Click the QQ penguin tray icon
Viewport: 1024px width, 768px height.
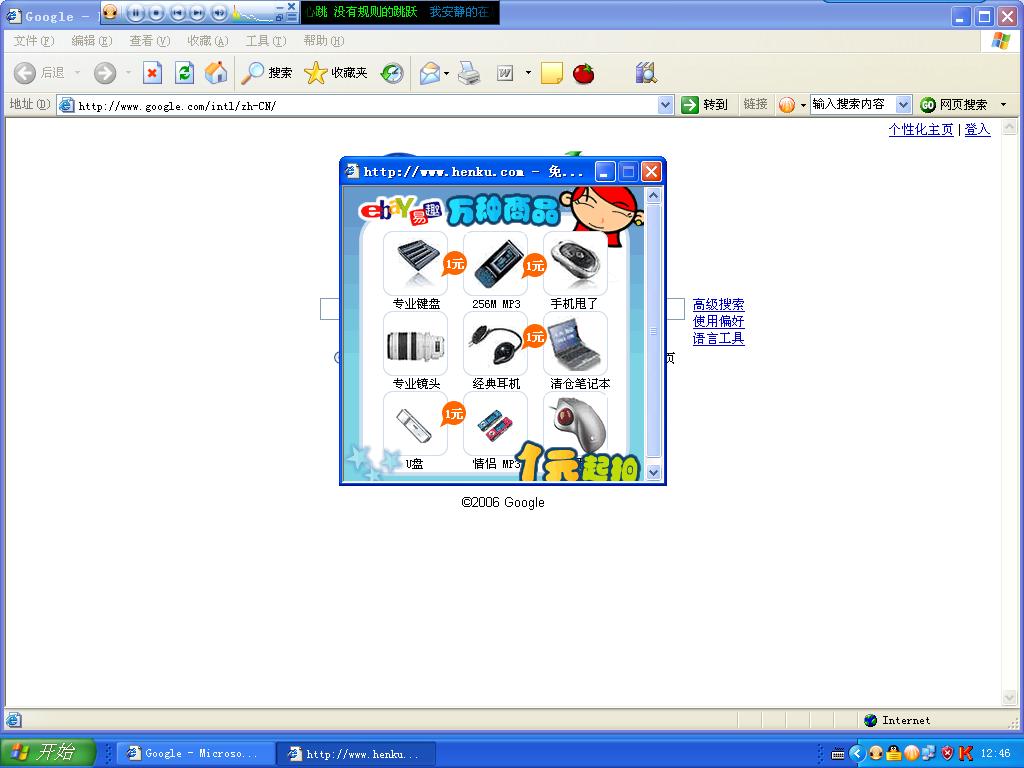pos(894,753)
